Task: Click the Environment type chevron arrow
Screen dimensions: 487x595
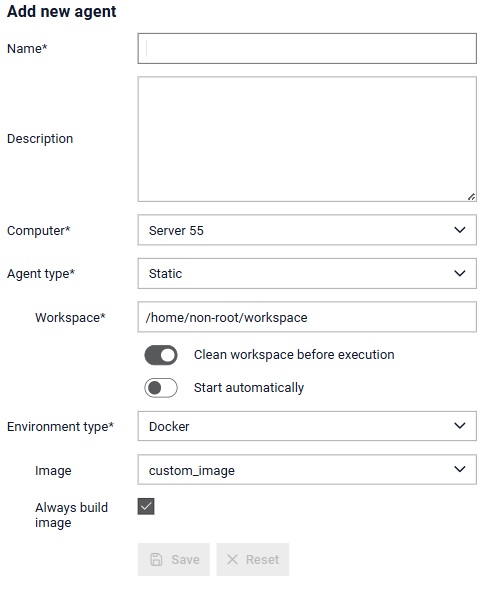Action: 460,426
